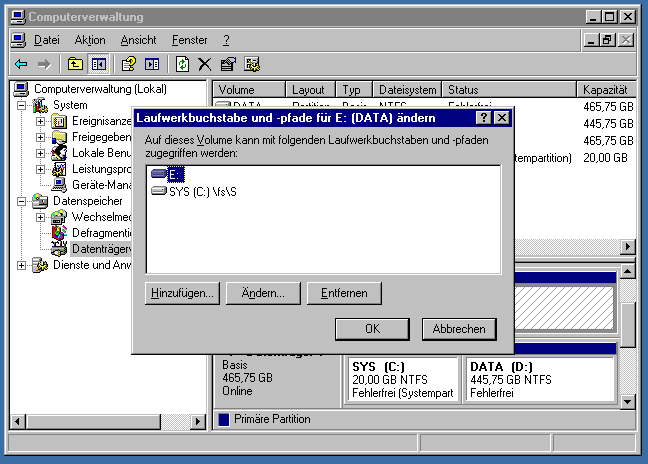Select Freigegebene folder tree item
The width and height of the screenshot is (648, 464).
pyautogui.click(x=101, y=137)
